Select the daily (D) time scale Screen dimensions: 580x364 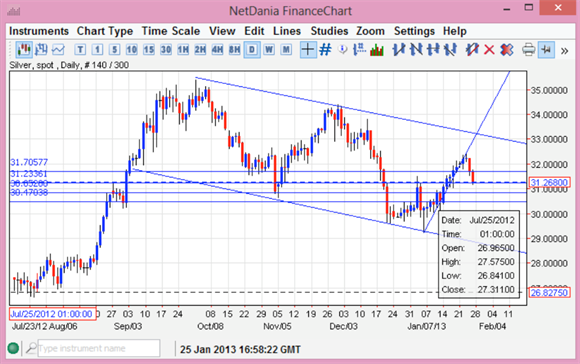click(x=252, y=50)
